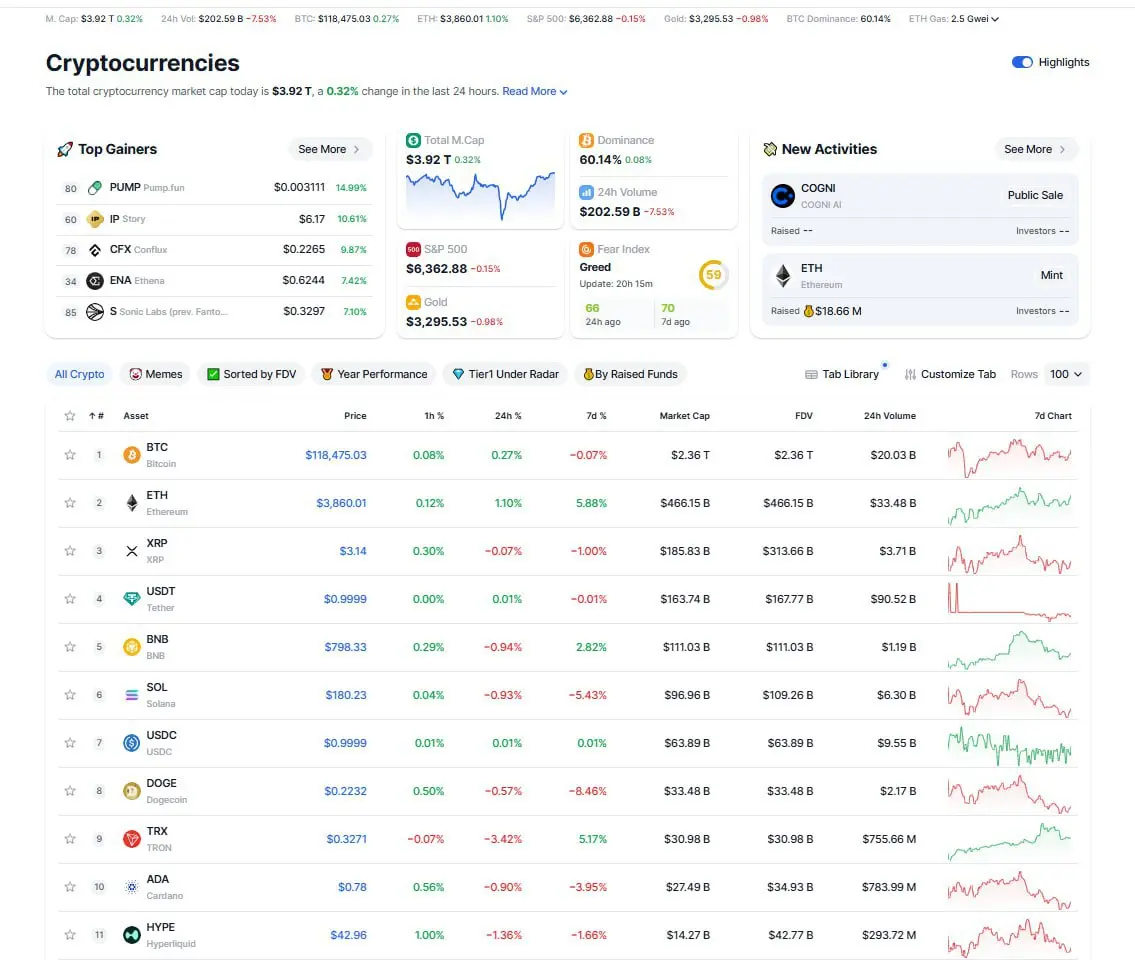Click the Solana logo icon
Viewport: 1135px width, 960px height.
pos(132,695)
